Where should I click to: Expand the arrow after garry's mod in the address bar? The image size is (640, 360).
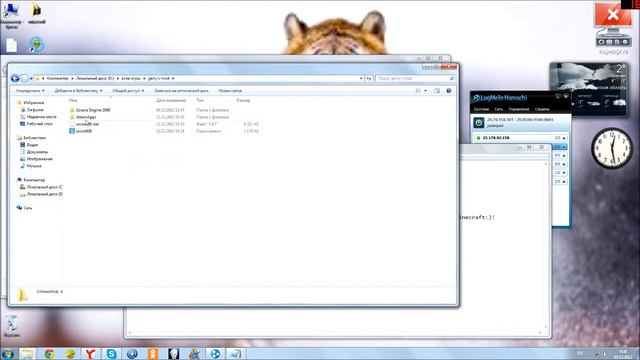tap(173, 78)
